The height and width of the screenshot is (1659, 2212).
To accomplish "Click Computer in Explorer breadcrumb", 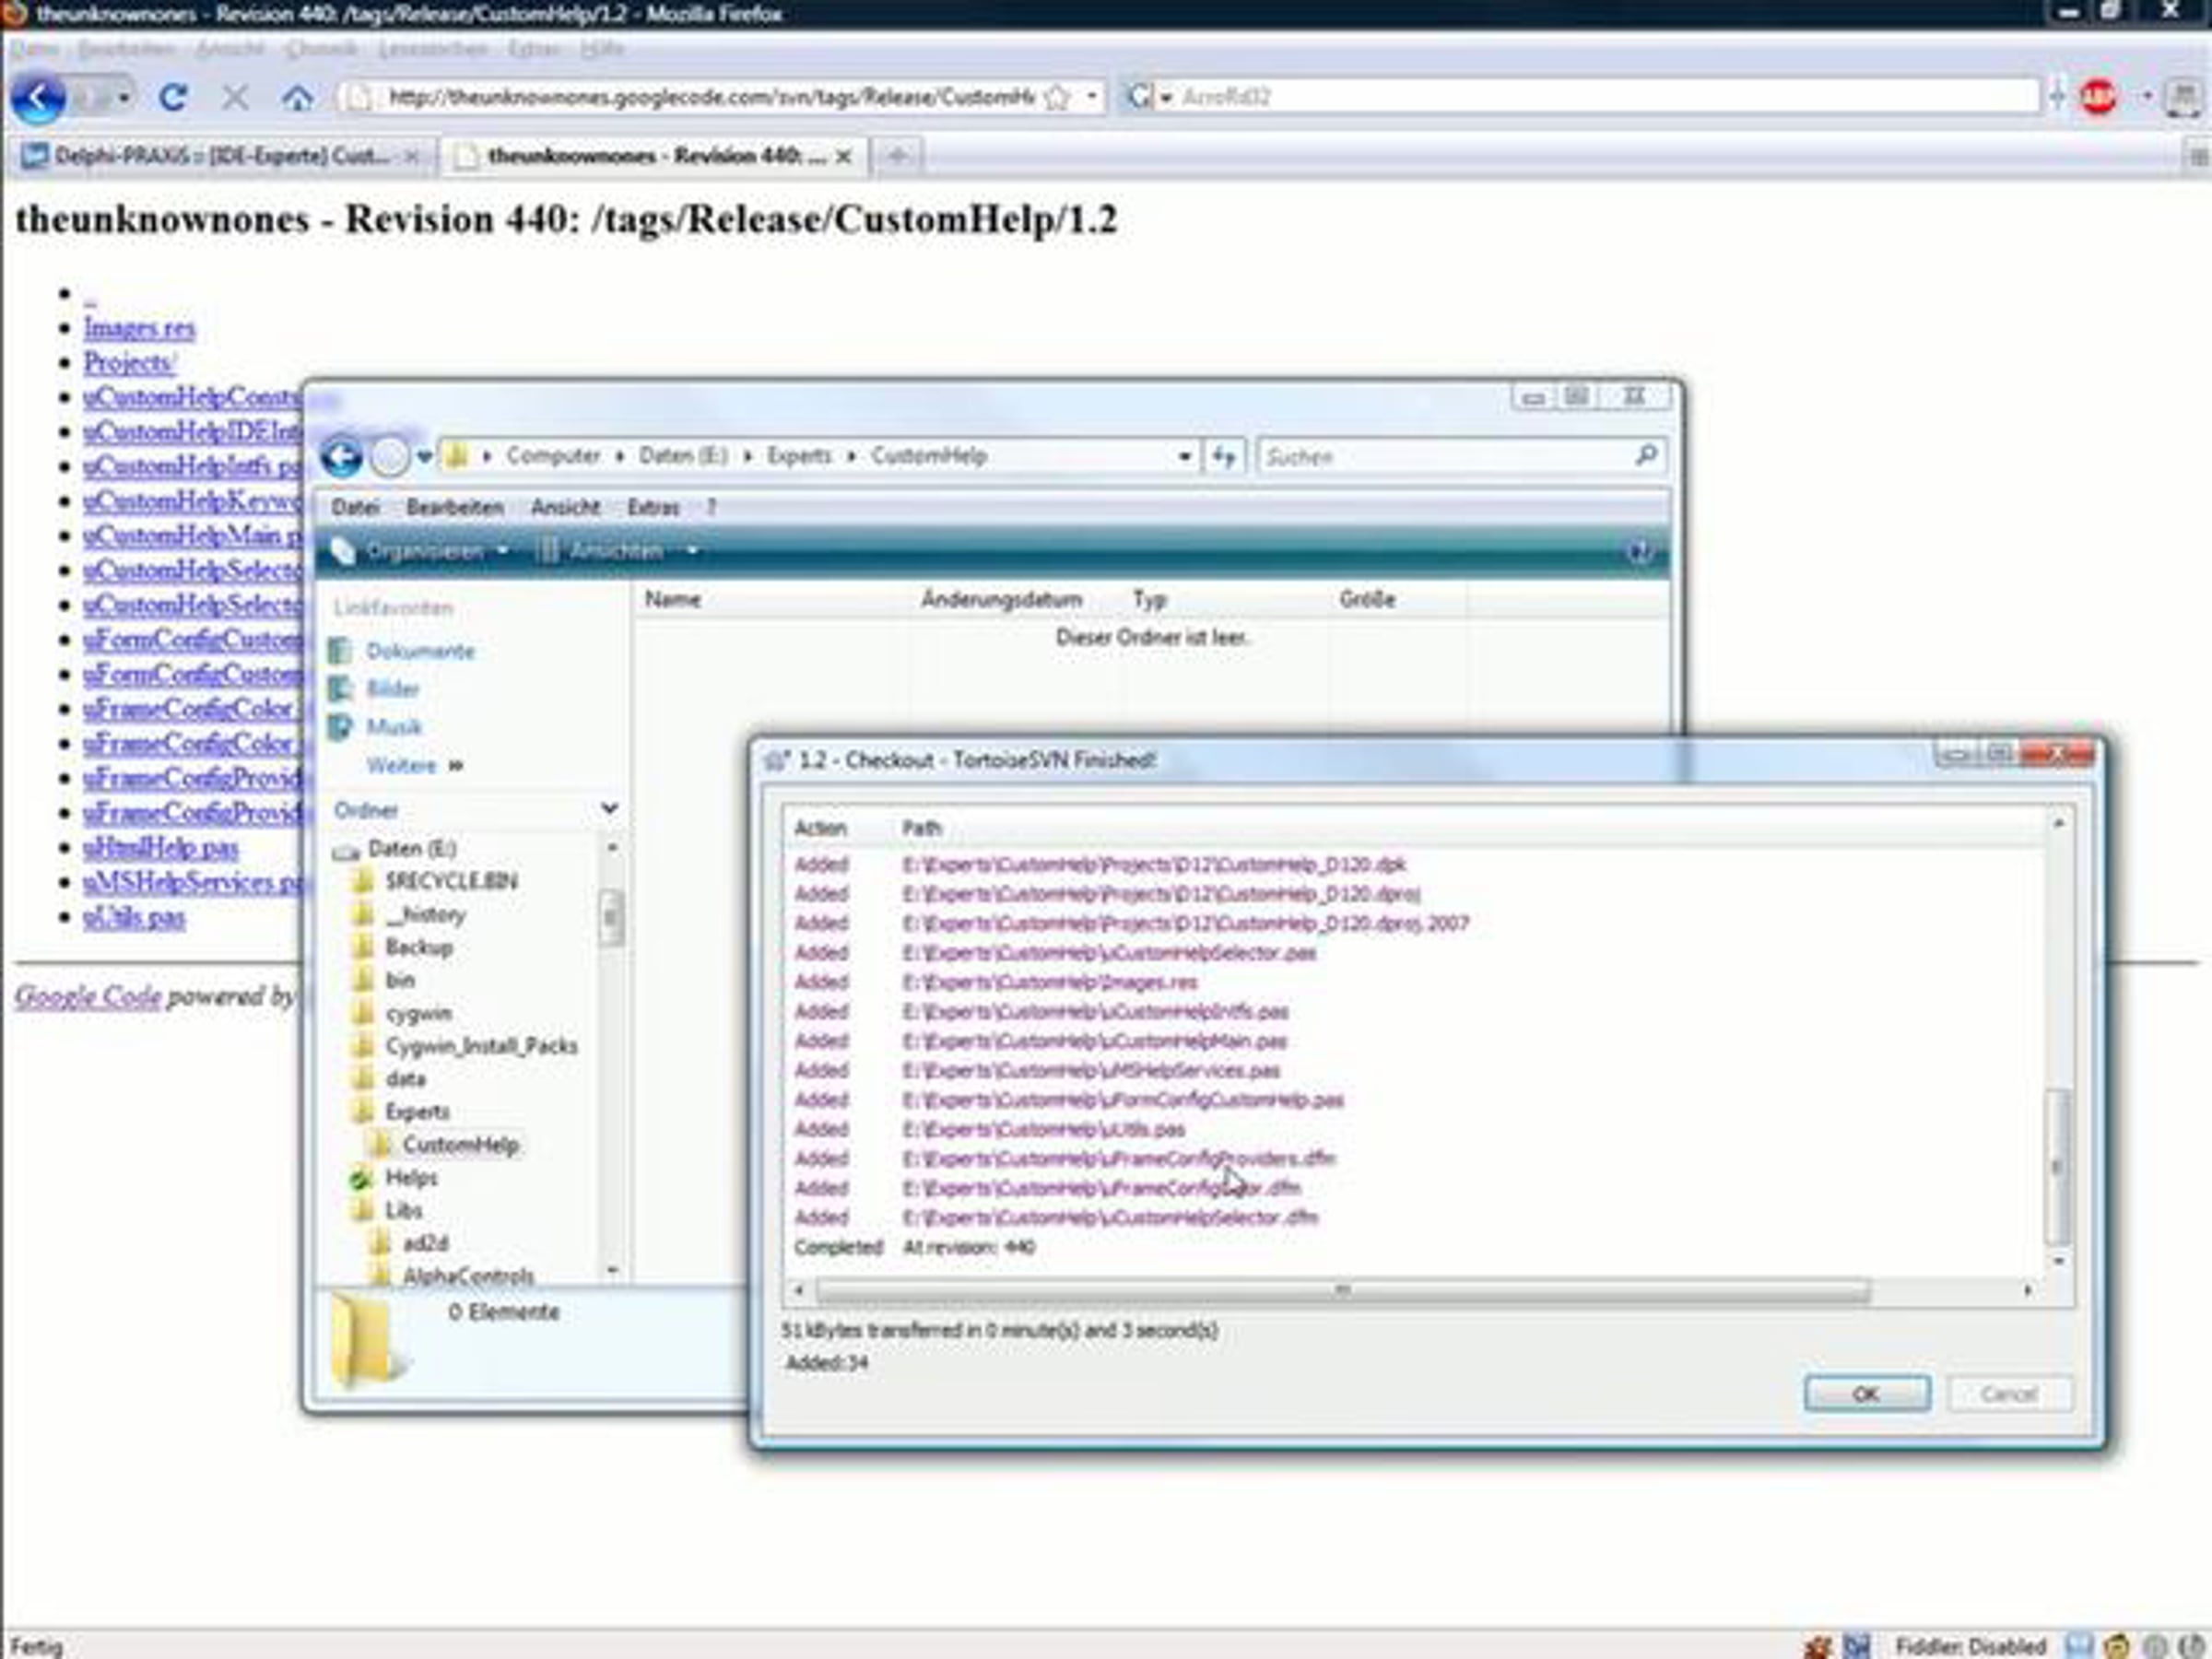I will click(553, 456).
